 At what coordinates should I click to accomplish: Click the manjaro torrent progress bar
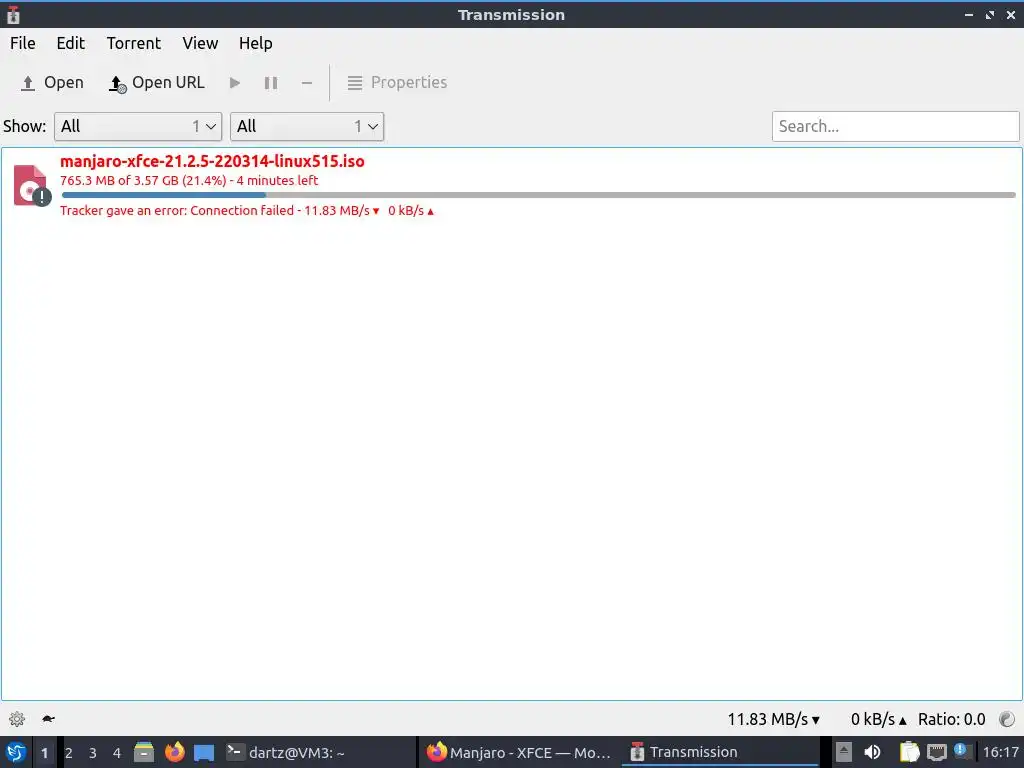click(538, 195)
